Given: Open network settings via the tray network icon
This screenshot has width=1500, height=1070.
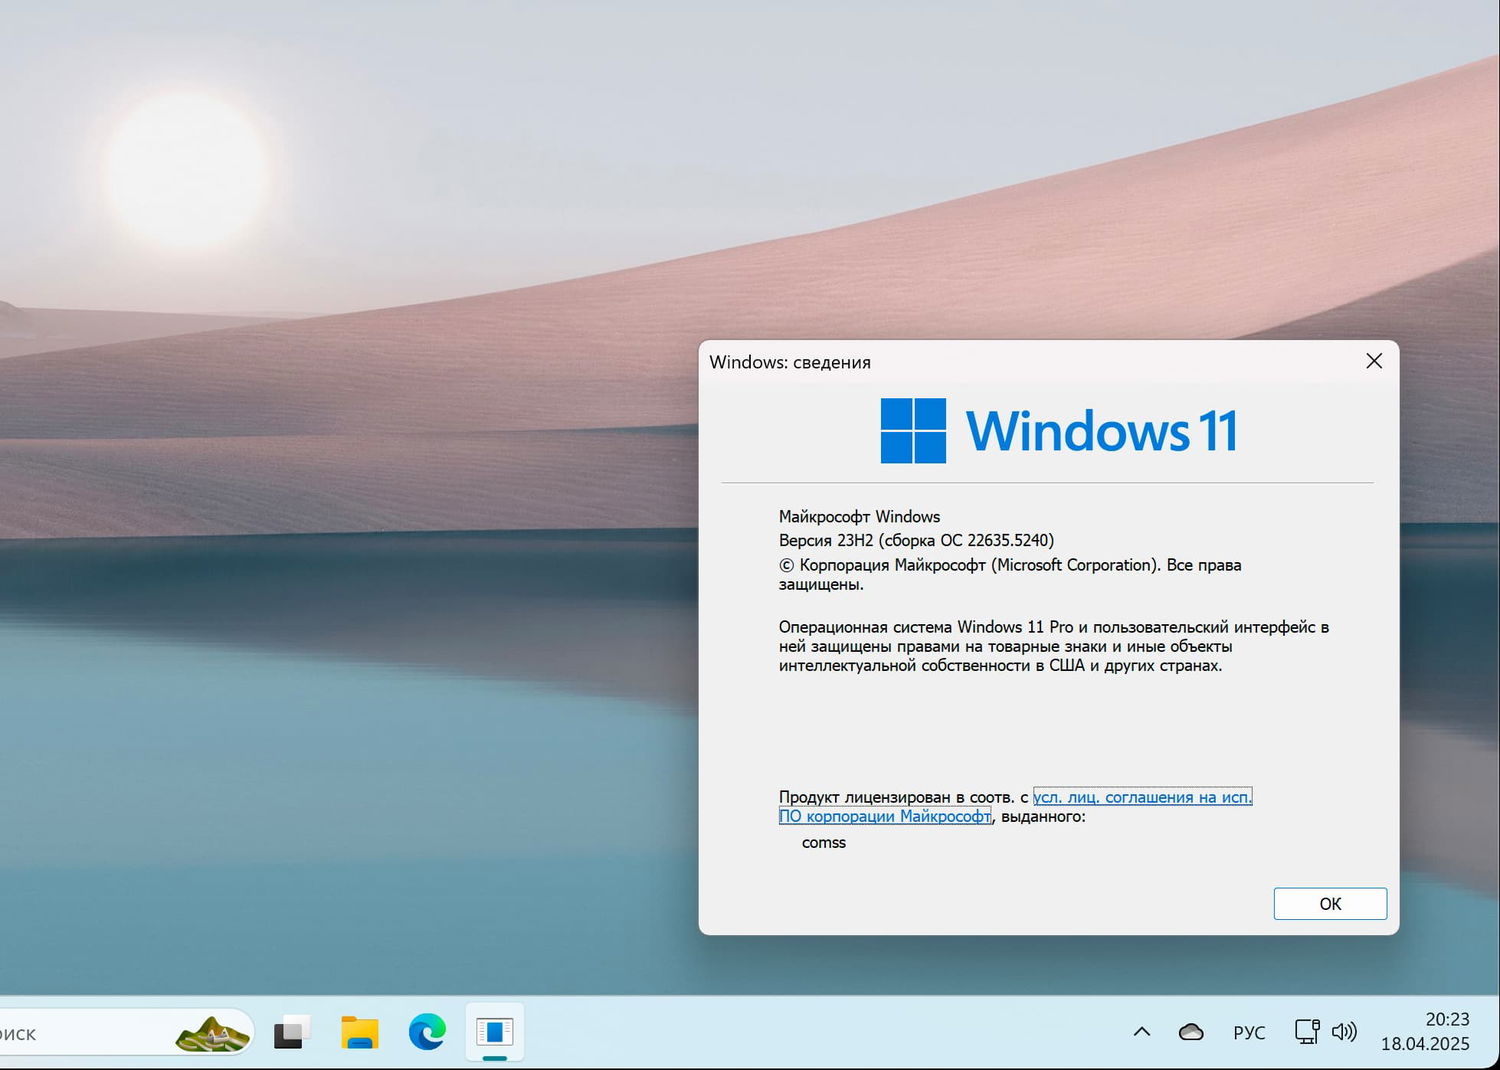Looking at the screenshot, I should tap(1306, 1031).
